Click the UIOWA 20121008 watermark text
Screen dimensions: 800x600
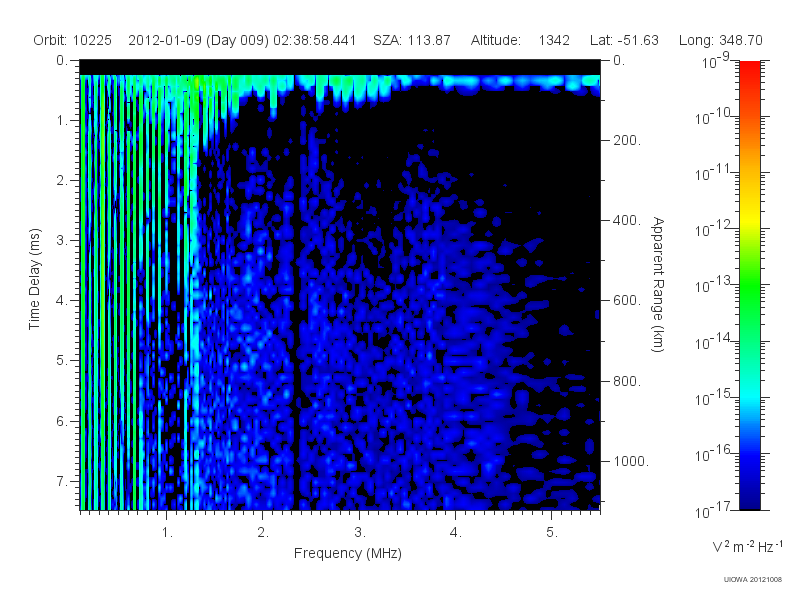[753, 579]
